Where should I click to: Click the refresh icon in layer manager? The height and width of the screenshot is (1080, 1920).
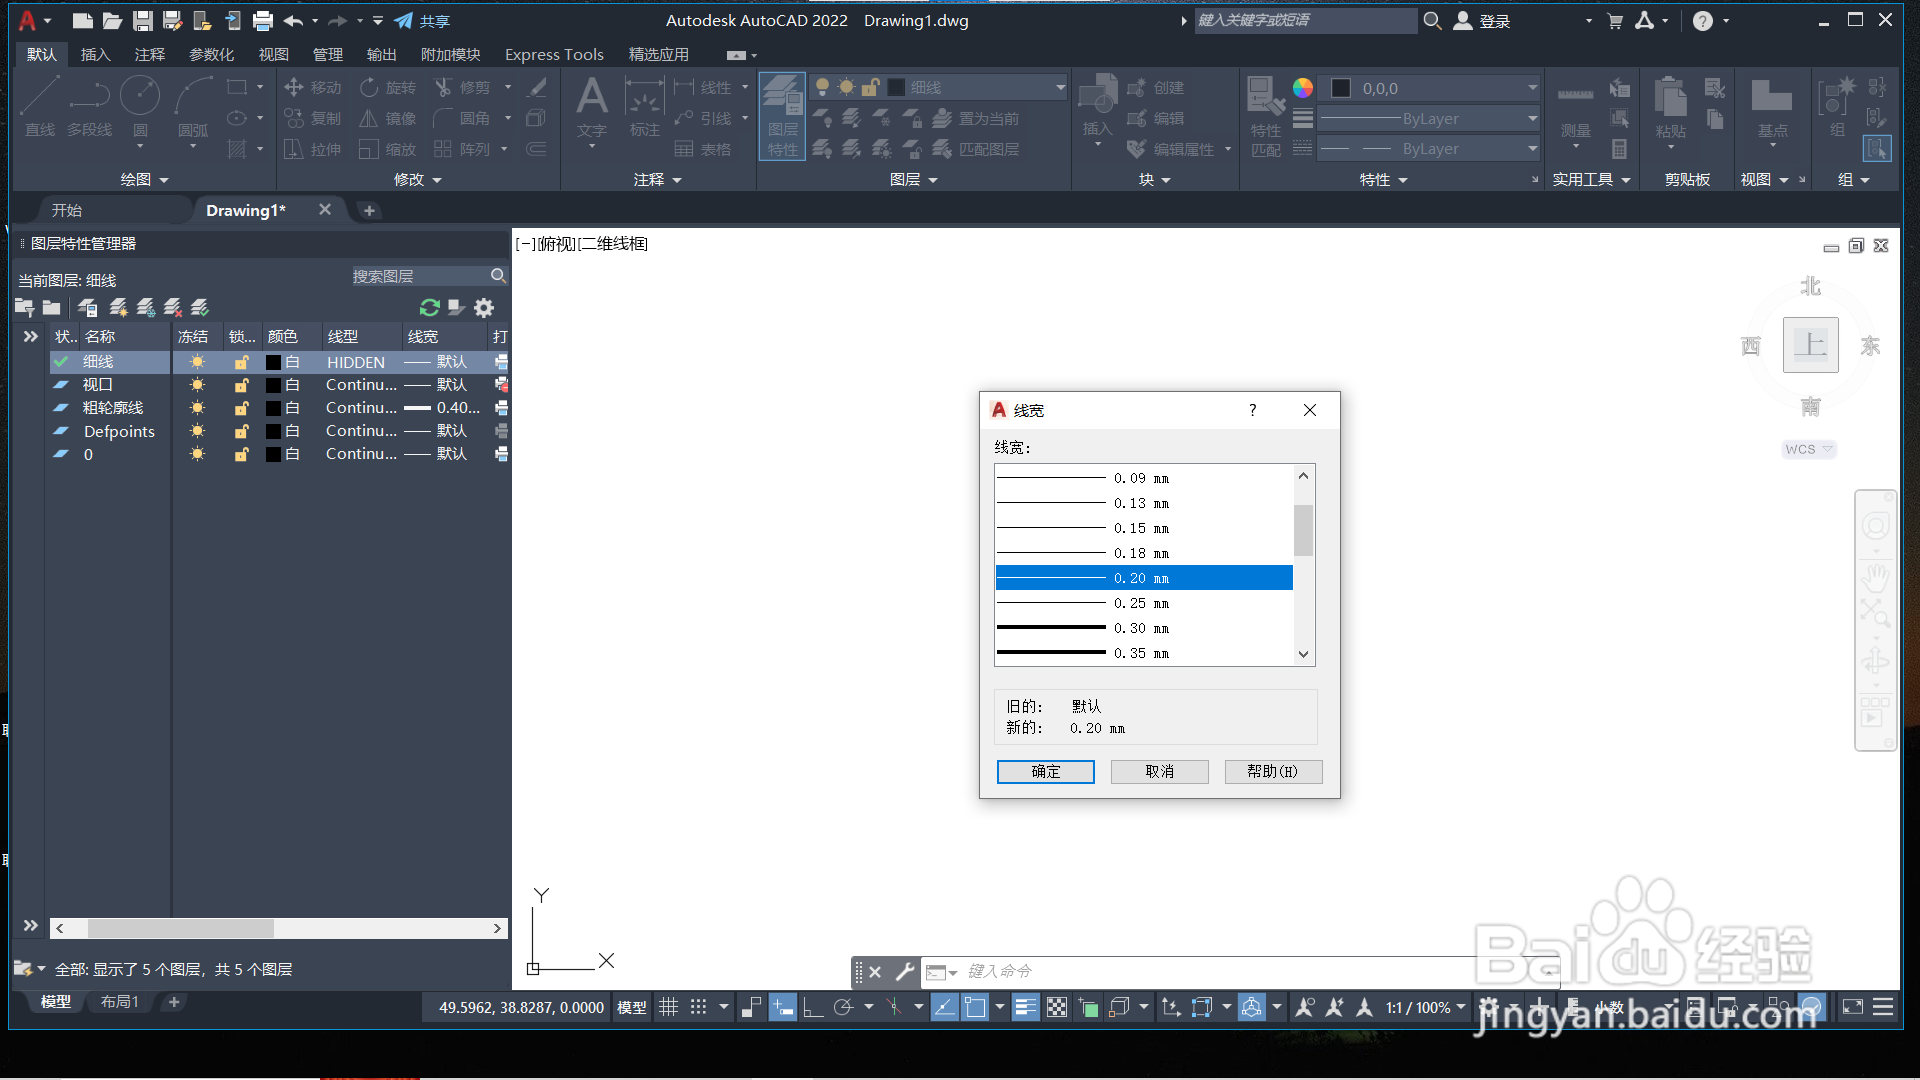pos(430,307)
